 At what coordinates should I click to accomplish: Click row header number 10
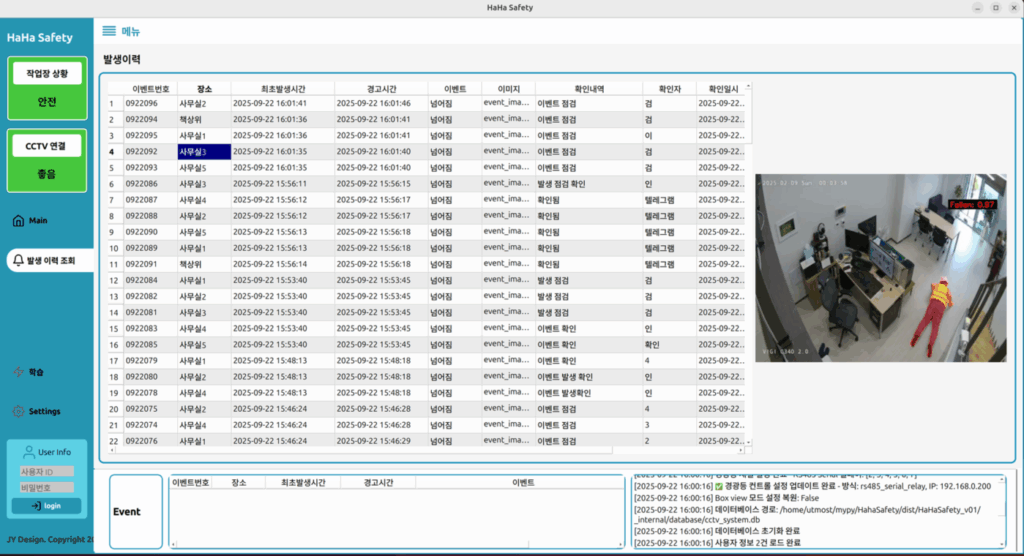tap(113, 248)
